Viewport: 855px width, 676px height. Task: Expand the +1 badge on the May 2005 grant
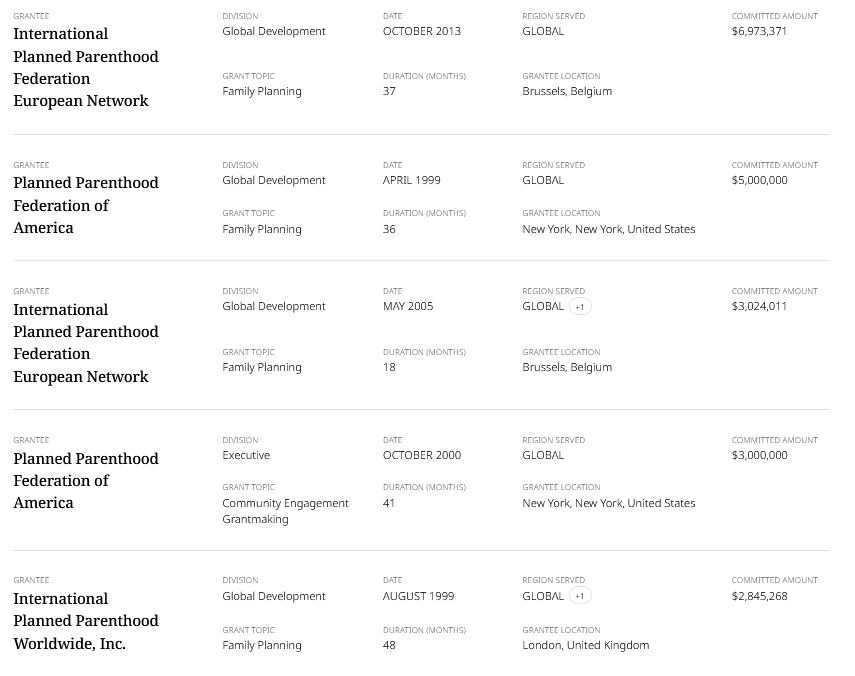580,306
